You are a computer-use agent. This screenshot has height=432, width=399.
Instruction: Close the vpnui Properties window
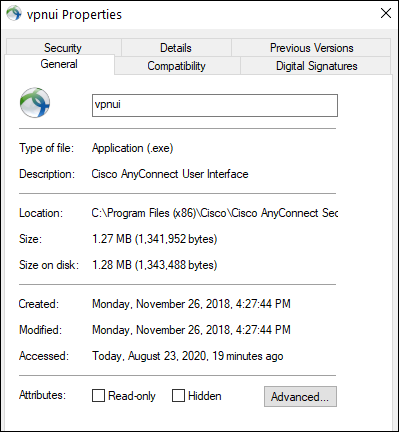(386, 13)
